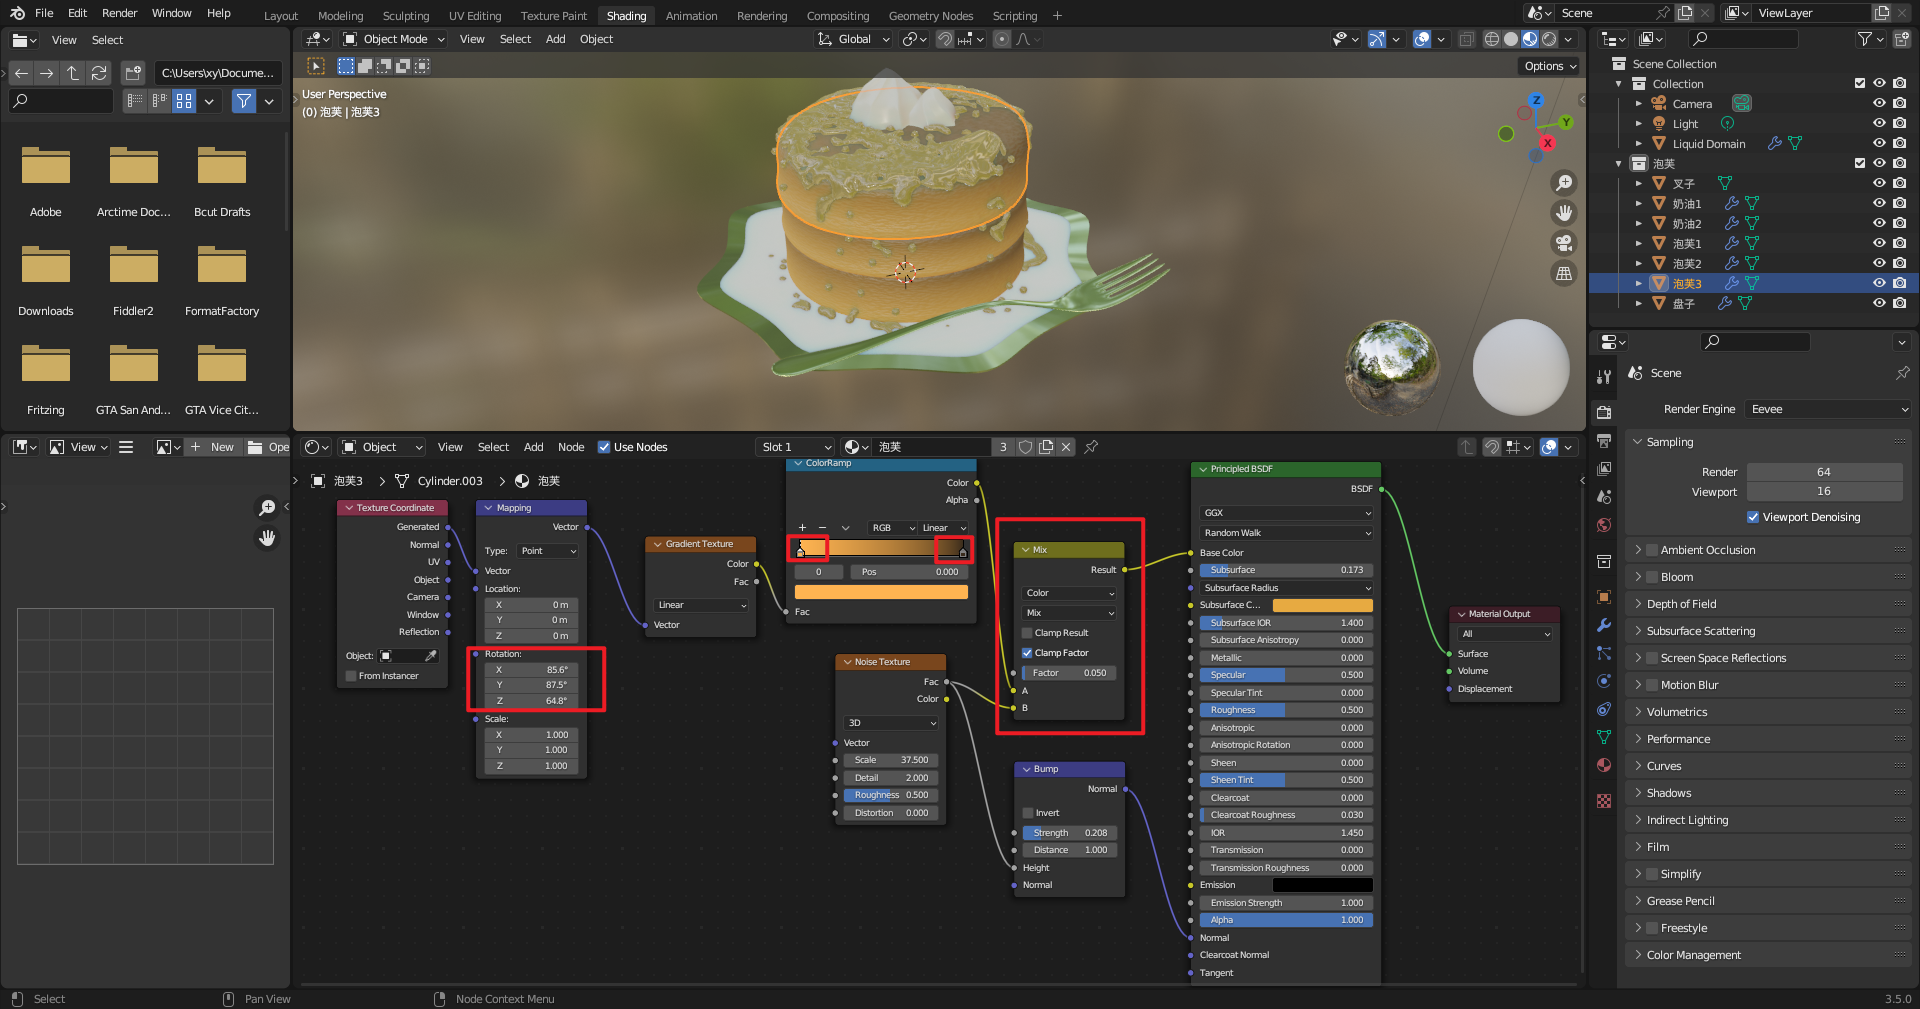1920x1009 pixels.
Task: Click the Roughness slider in Principled BSDF
Action: pos(1286,710)
